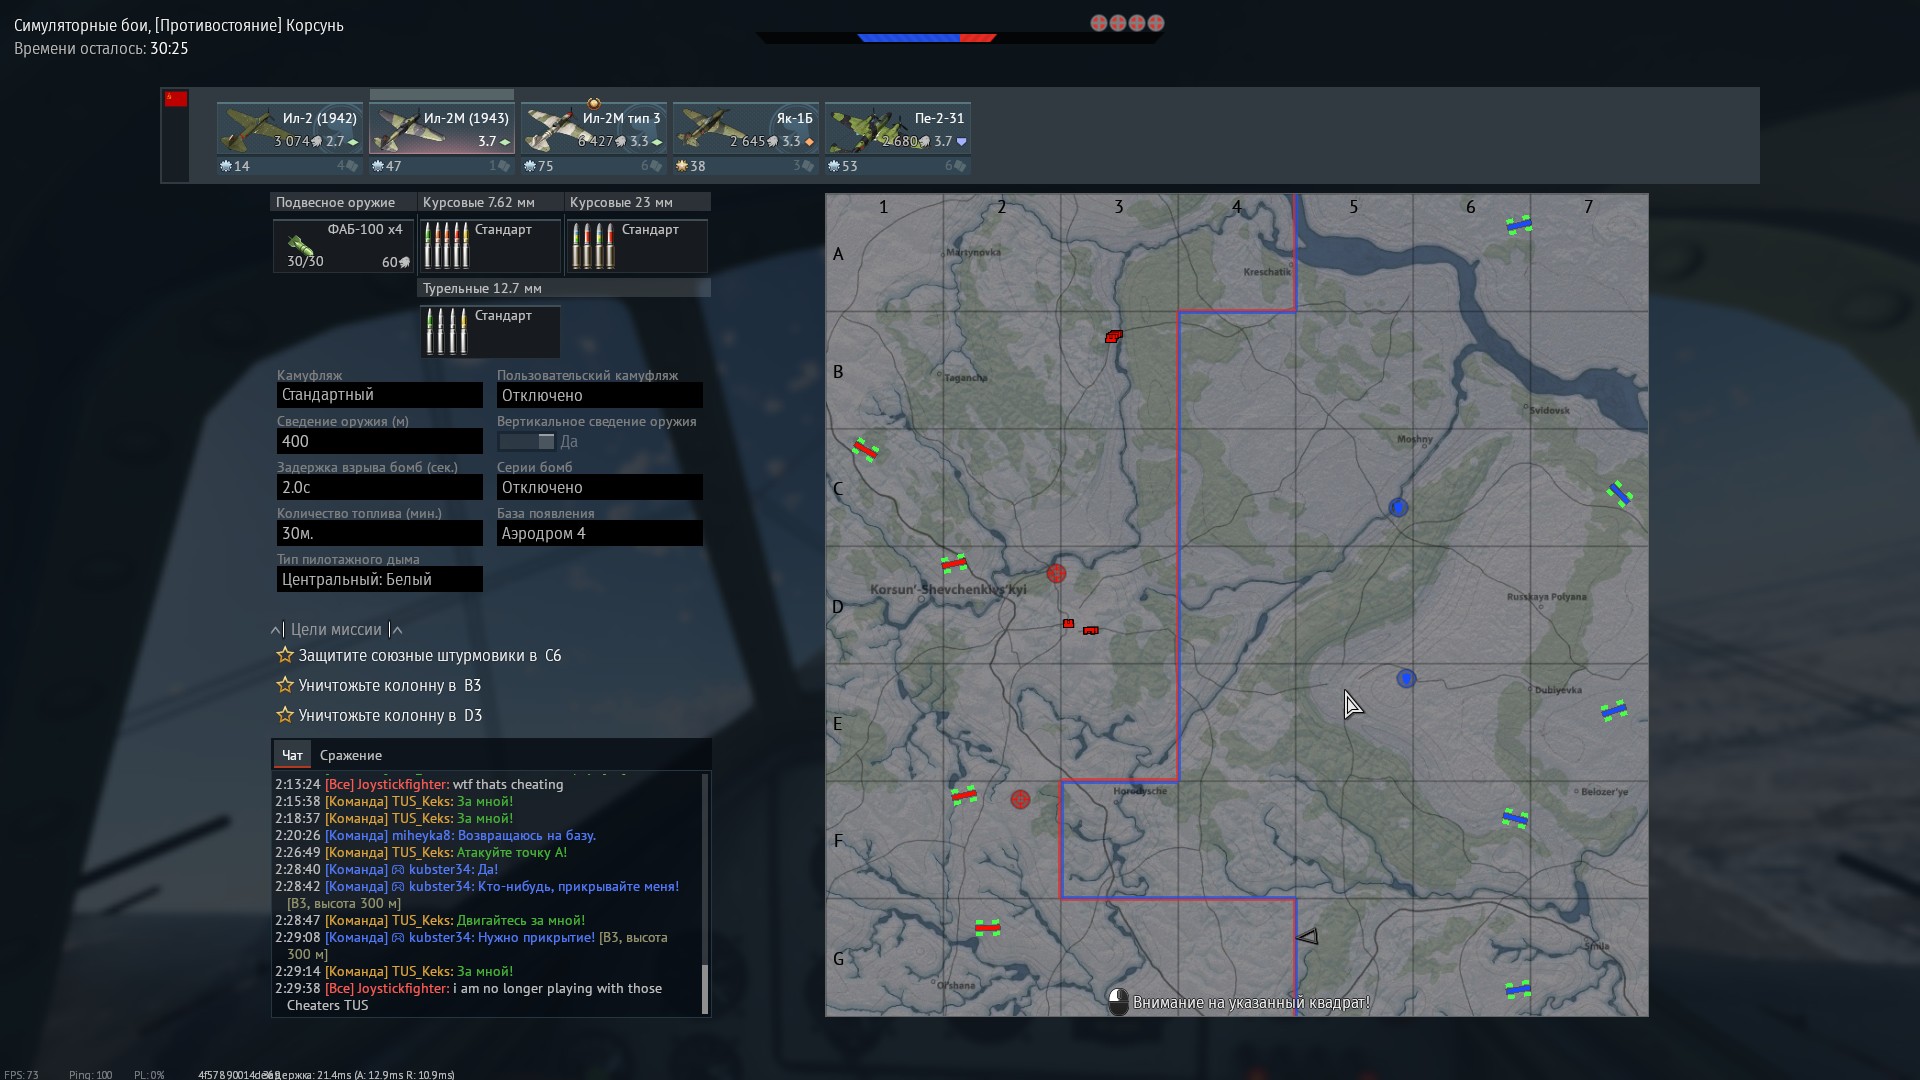This screenshot has height=1080, width=1920.
Task: Click the red circular enemy target near Korsun
Action: pos(1056,573)
